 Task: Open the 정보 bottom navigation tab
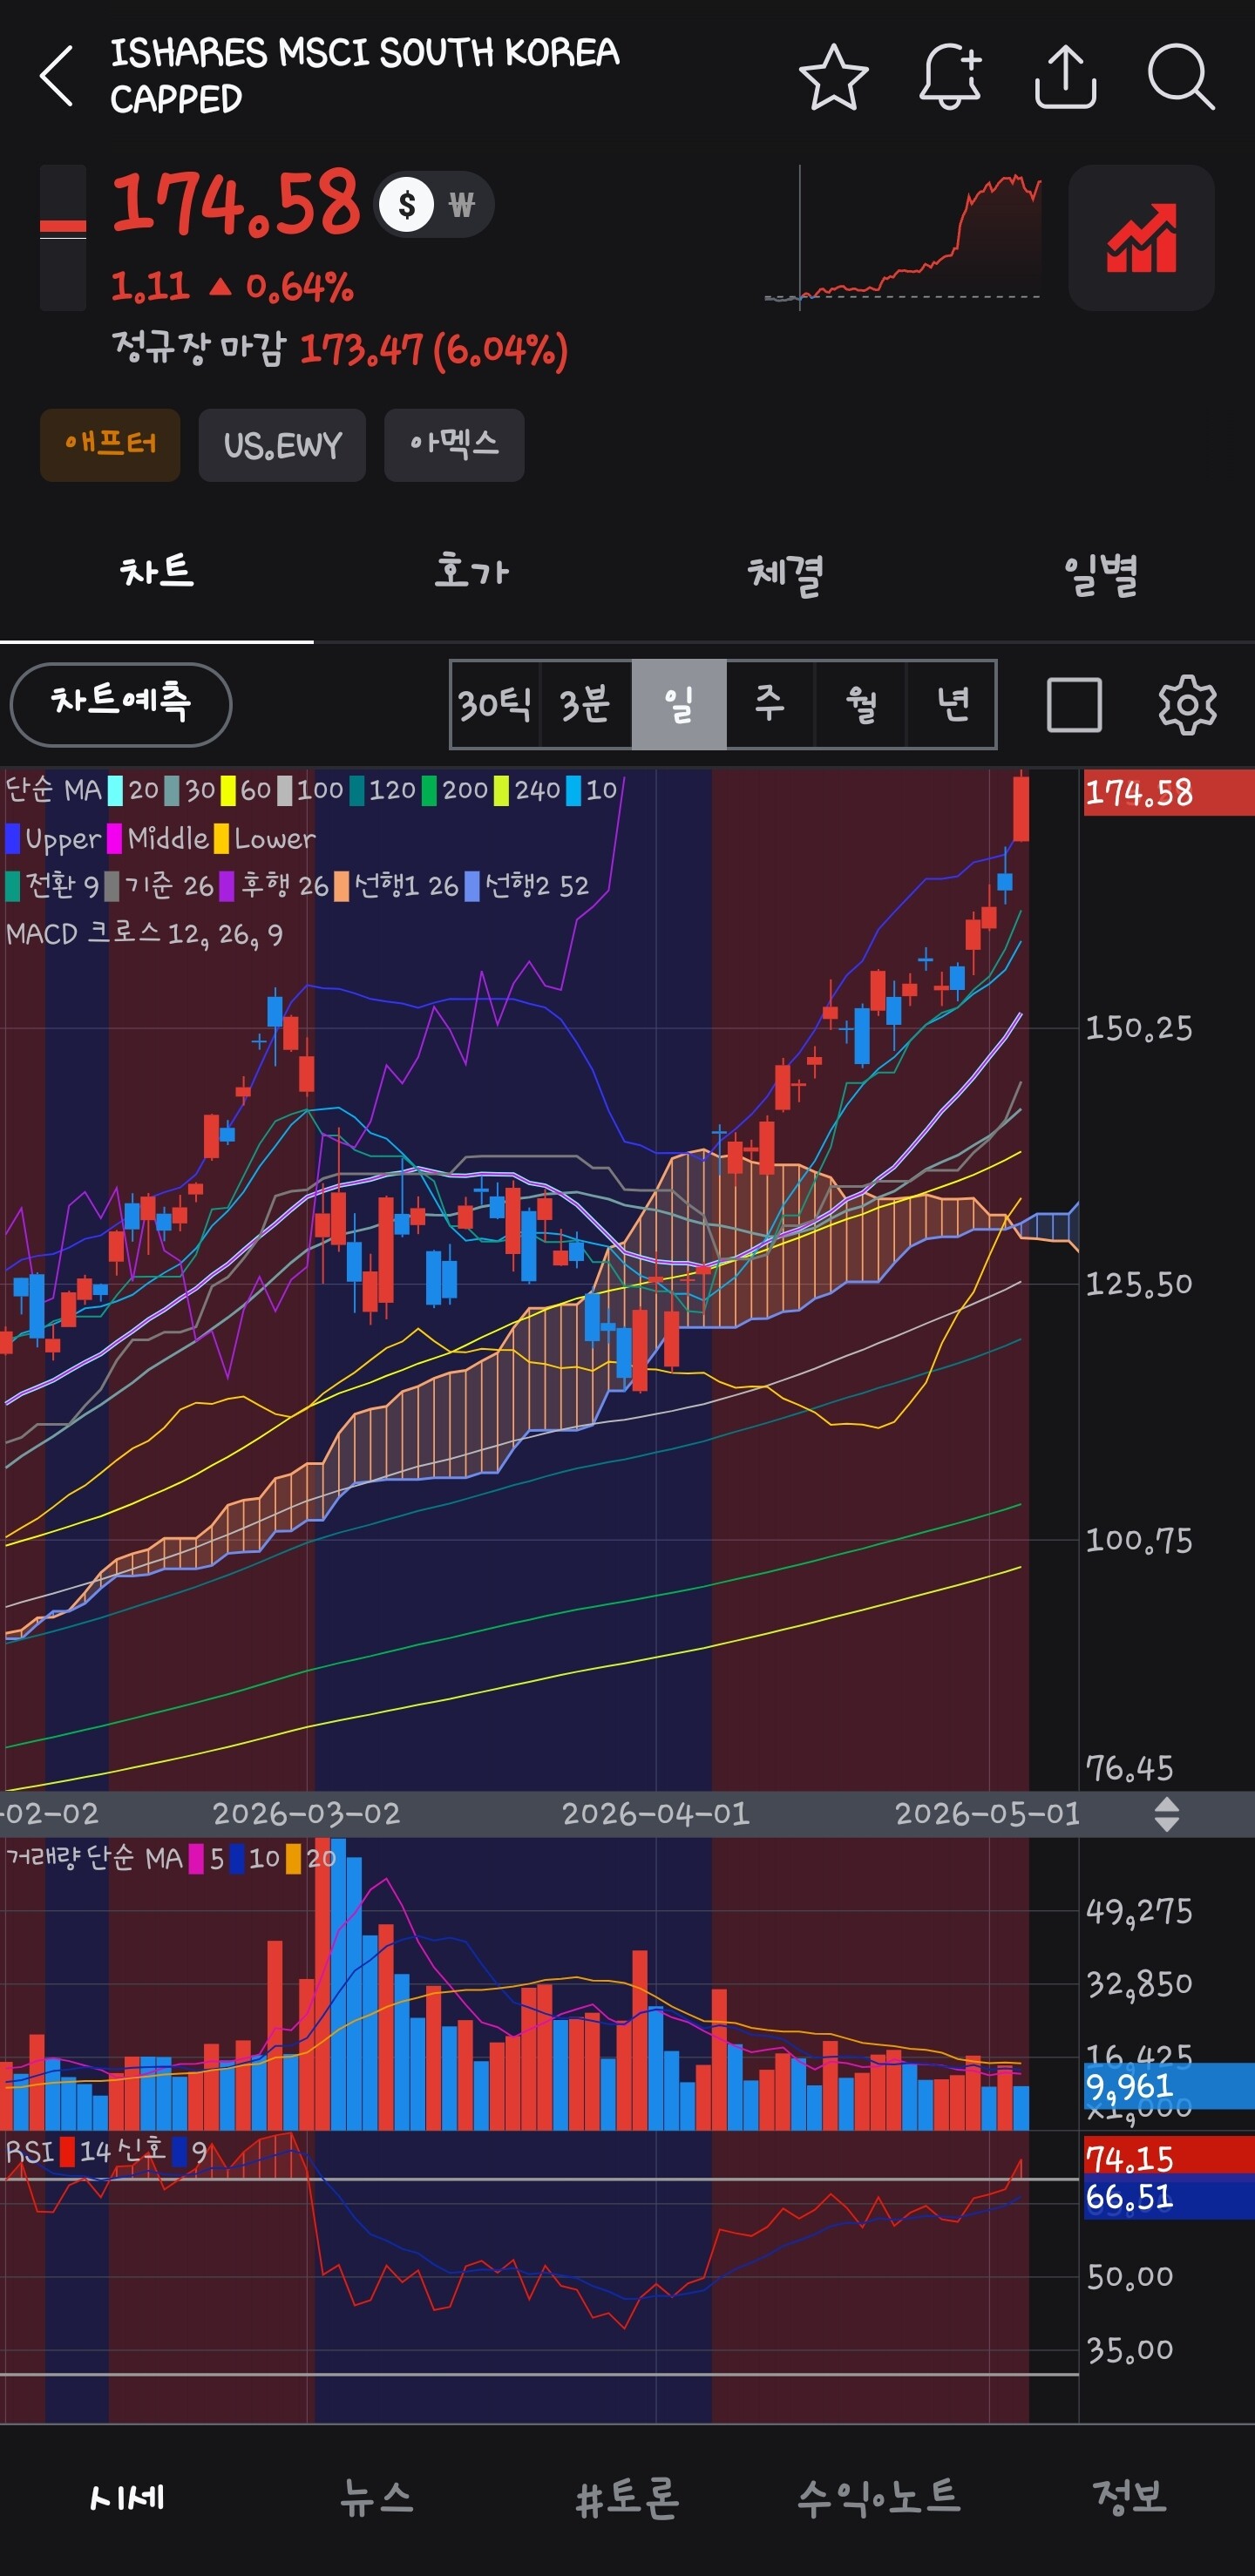coord(1130,2497)
